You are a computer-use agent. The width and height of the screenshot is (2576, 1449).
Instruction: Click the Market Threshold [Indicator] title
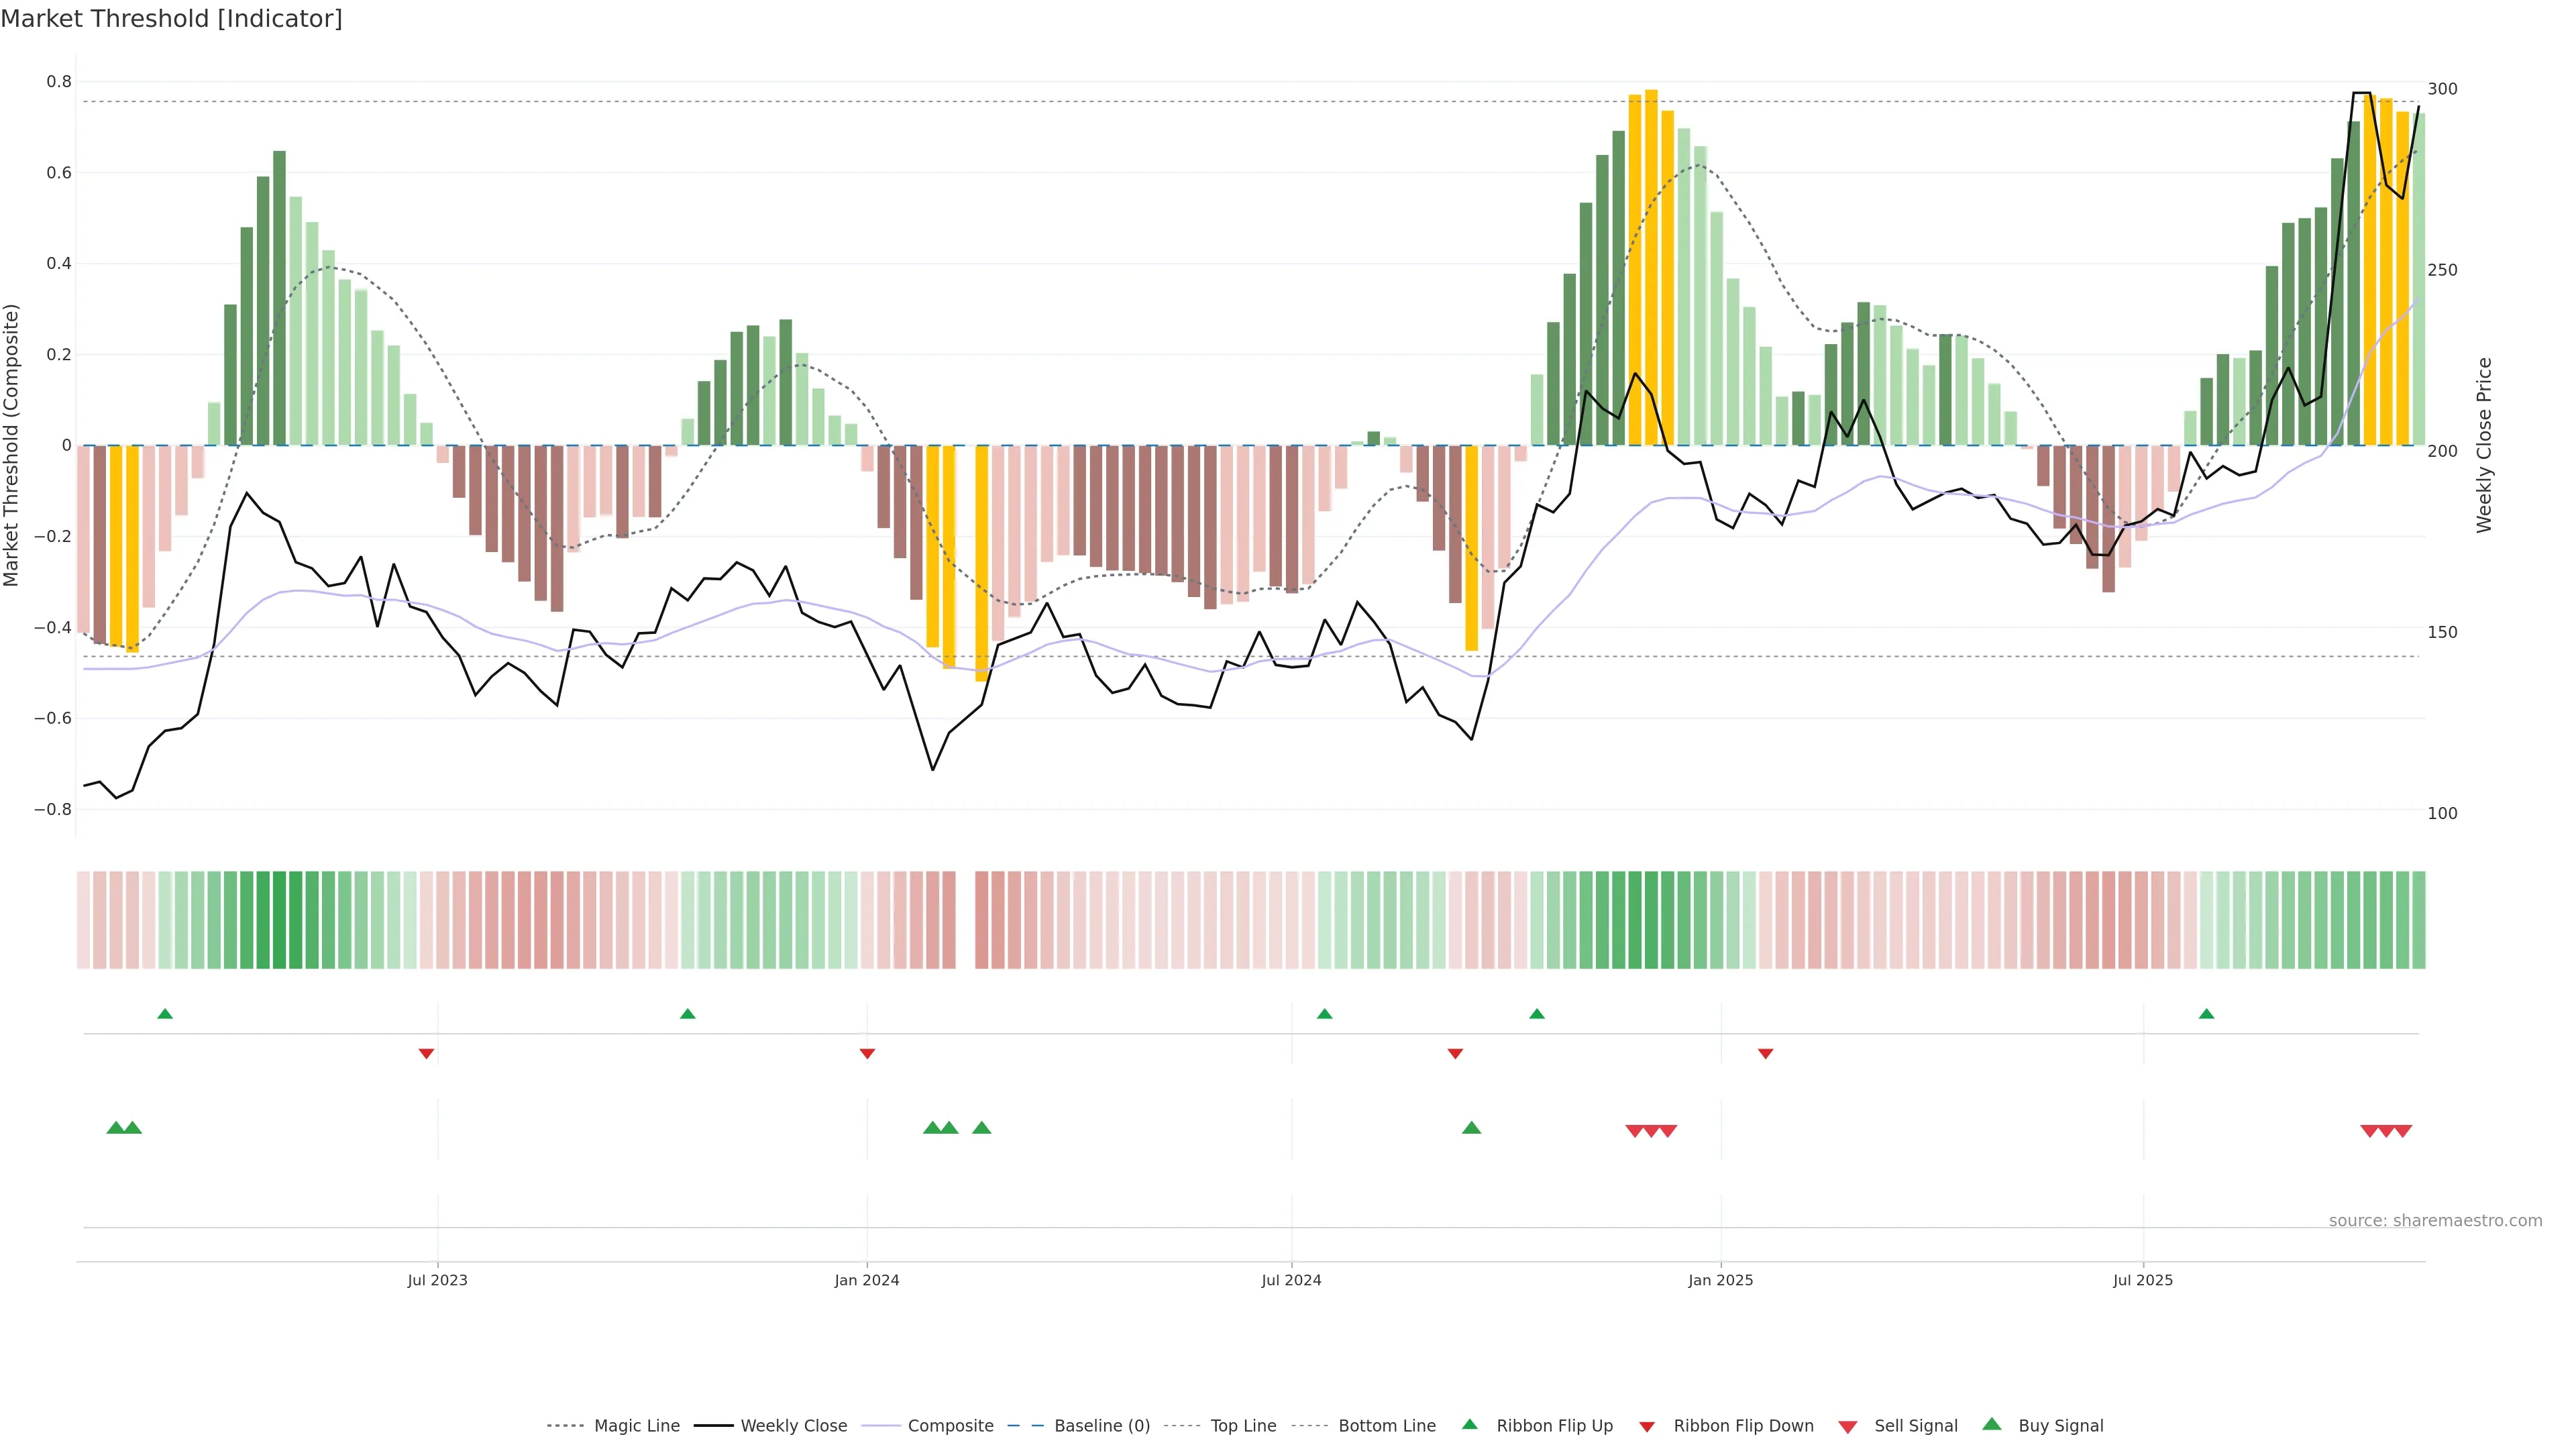tap(171, 19)
